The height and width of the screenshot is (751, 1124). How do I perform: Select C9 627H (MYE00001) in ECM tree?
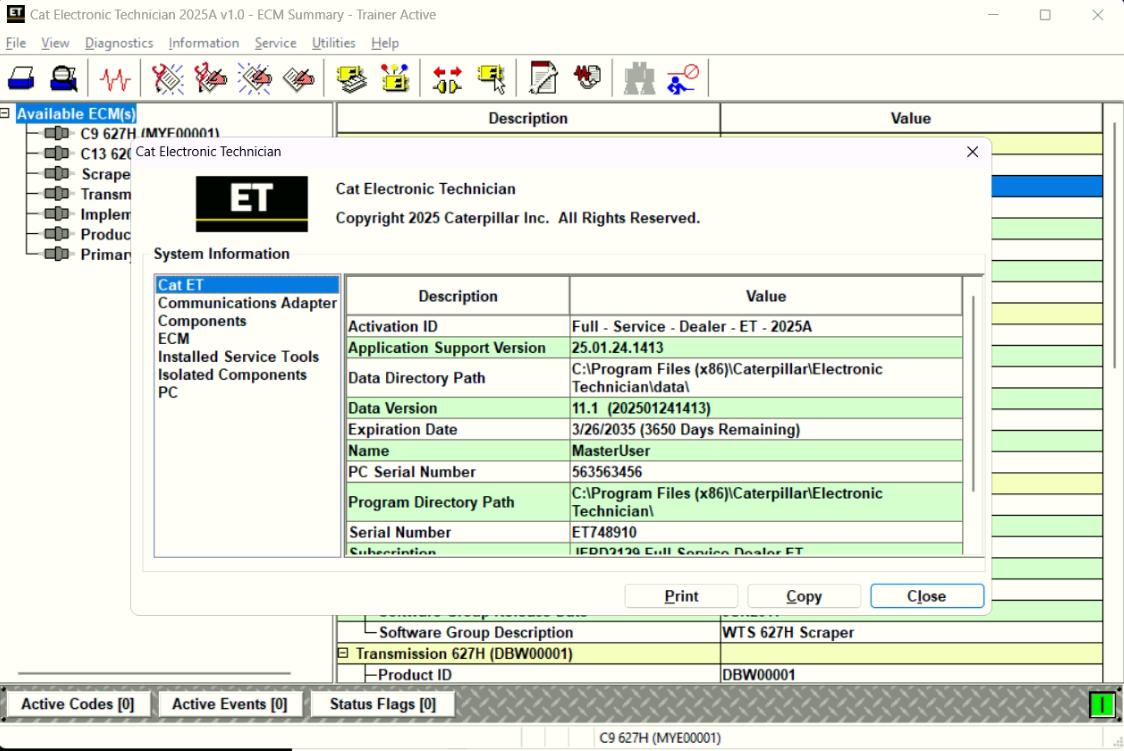coord(150,133)
